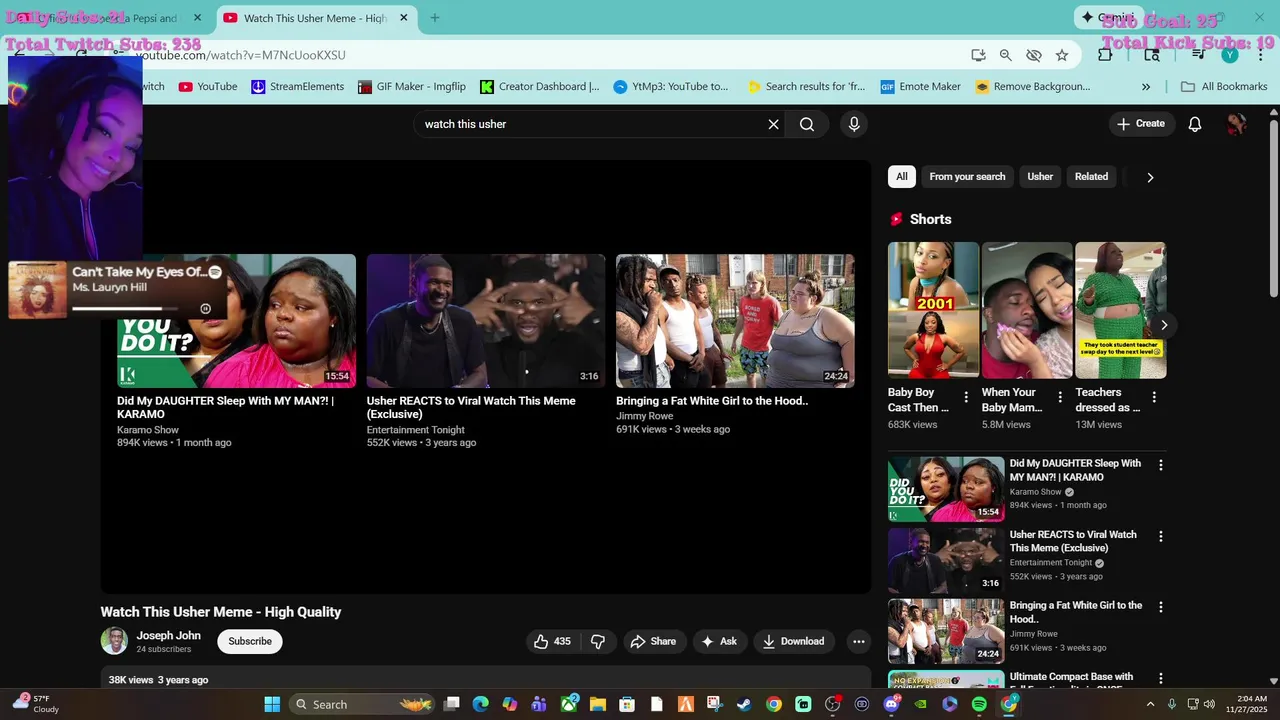This screenshot has height=720, width=1280.
Task: Click the Ask button
Action: tap(719, 642)
